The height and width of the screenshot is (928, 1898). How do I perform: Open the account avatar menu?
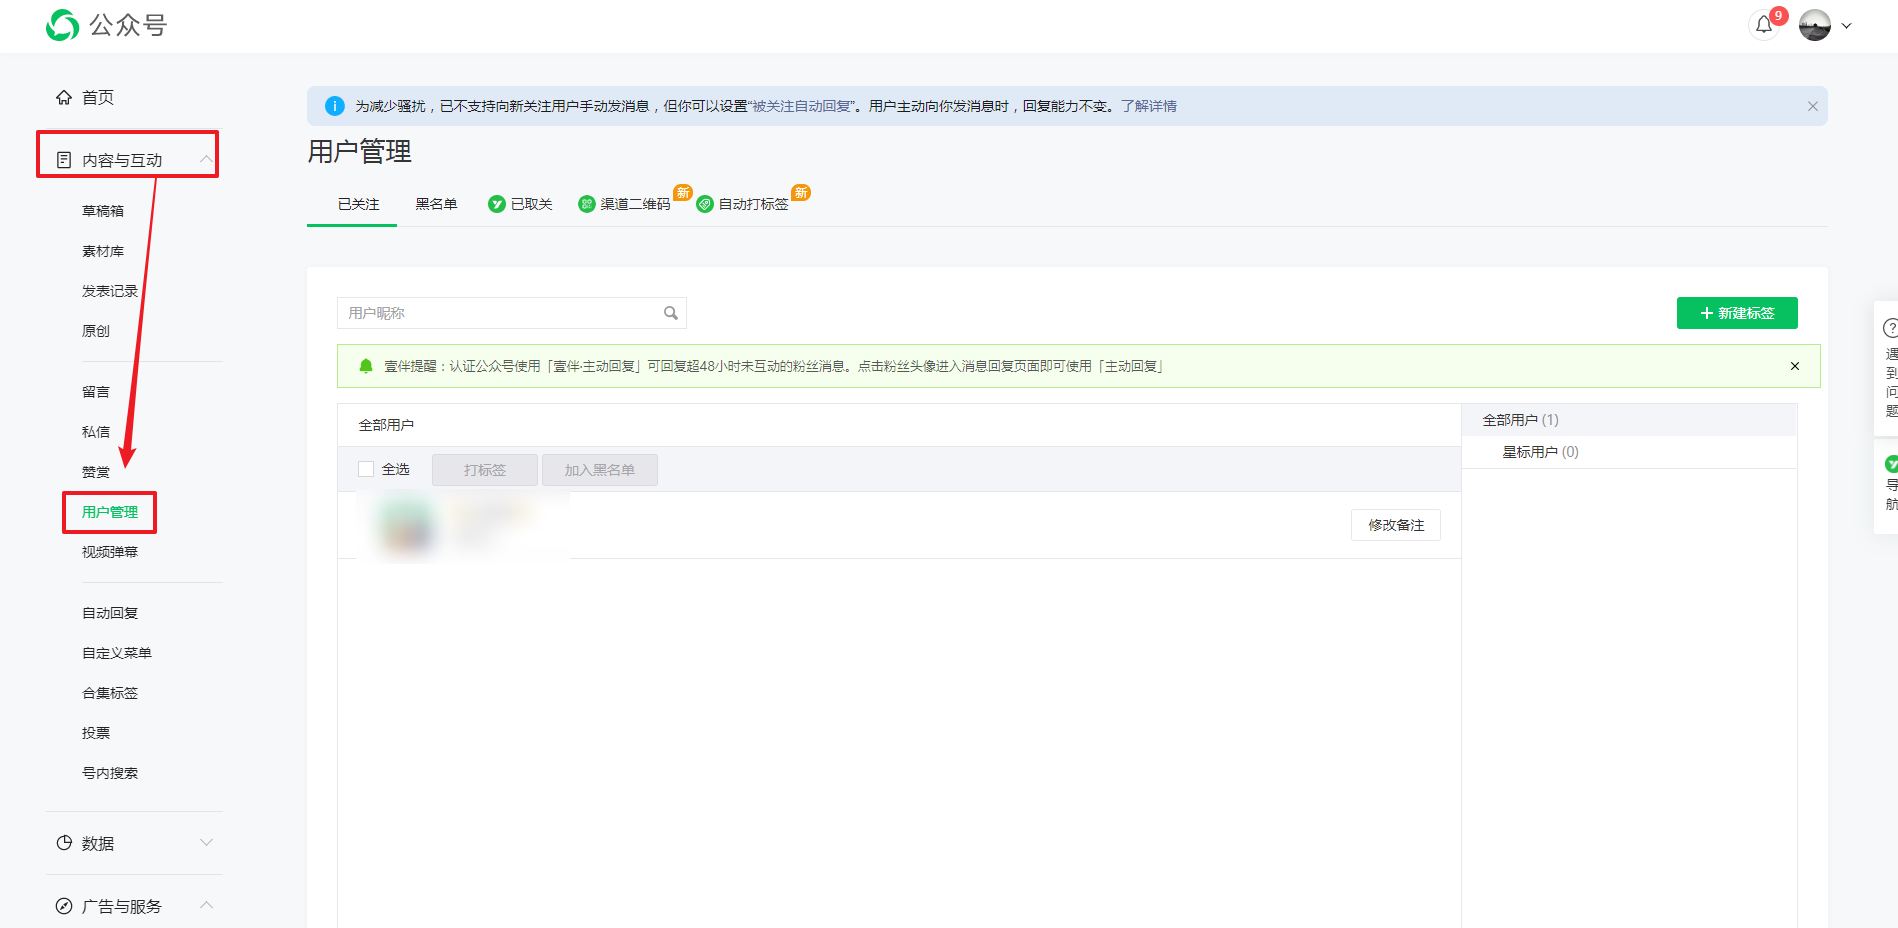tap(1815, 25)
